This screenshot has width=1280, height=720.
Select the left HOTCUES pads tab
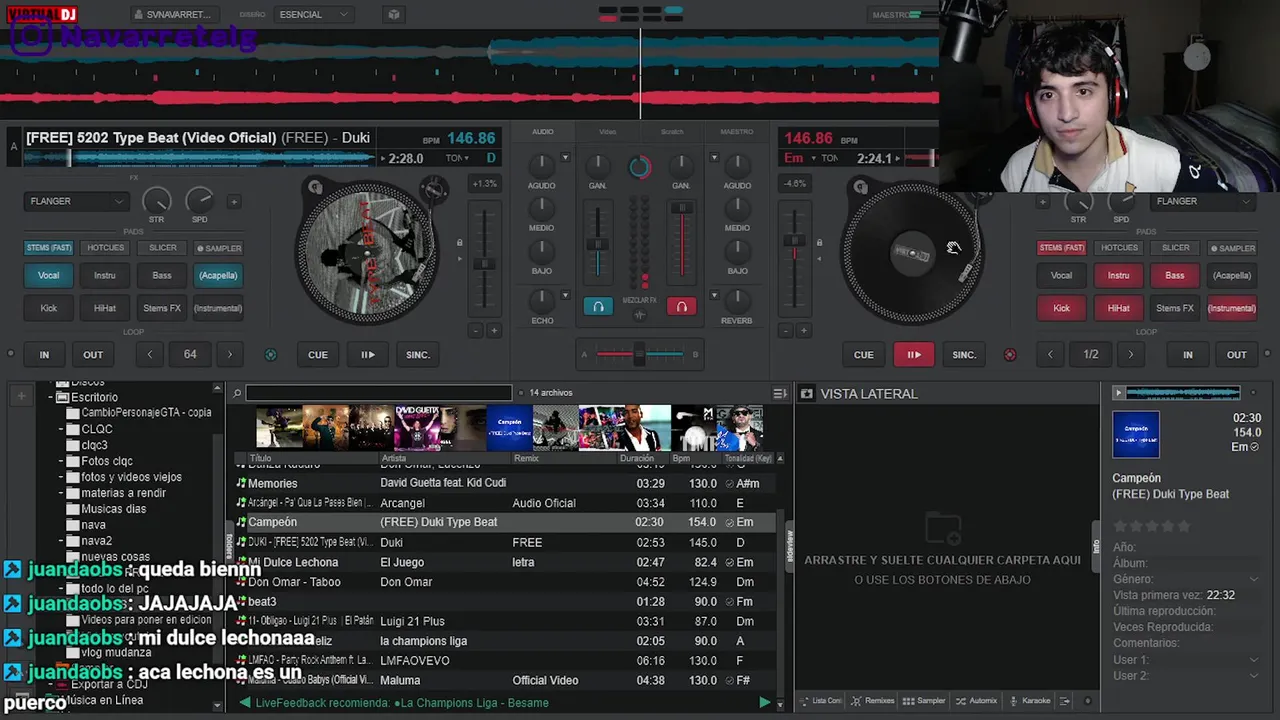click(x=105, y=248)
